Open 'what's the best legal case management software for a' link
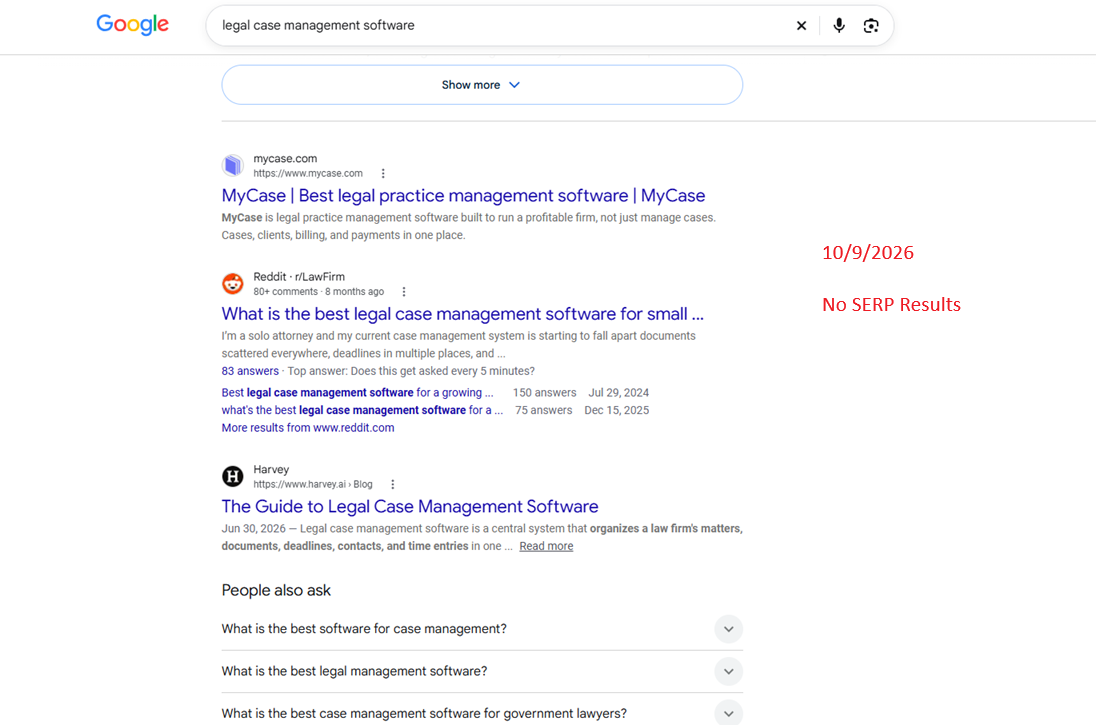Screen dimensions: 1096x725 point(362,410)
